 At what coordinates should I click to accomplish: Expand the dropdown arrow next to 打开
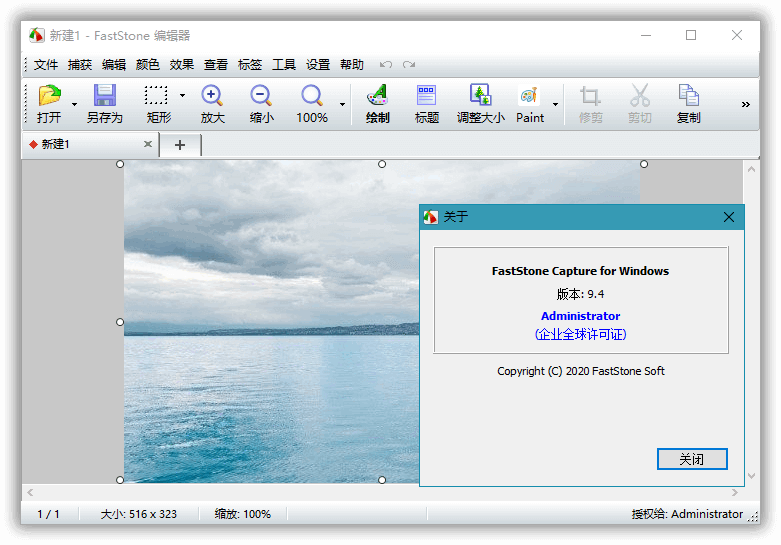click(74, 104)
